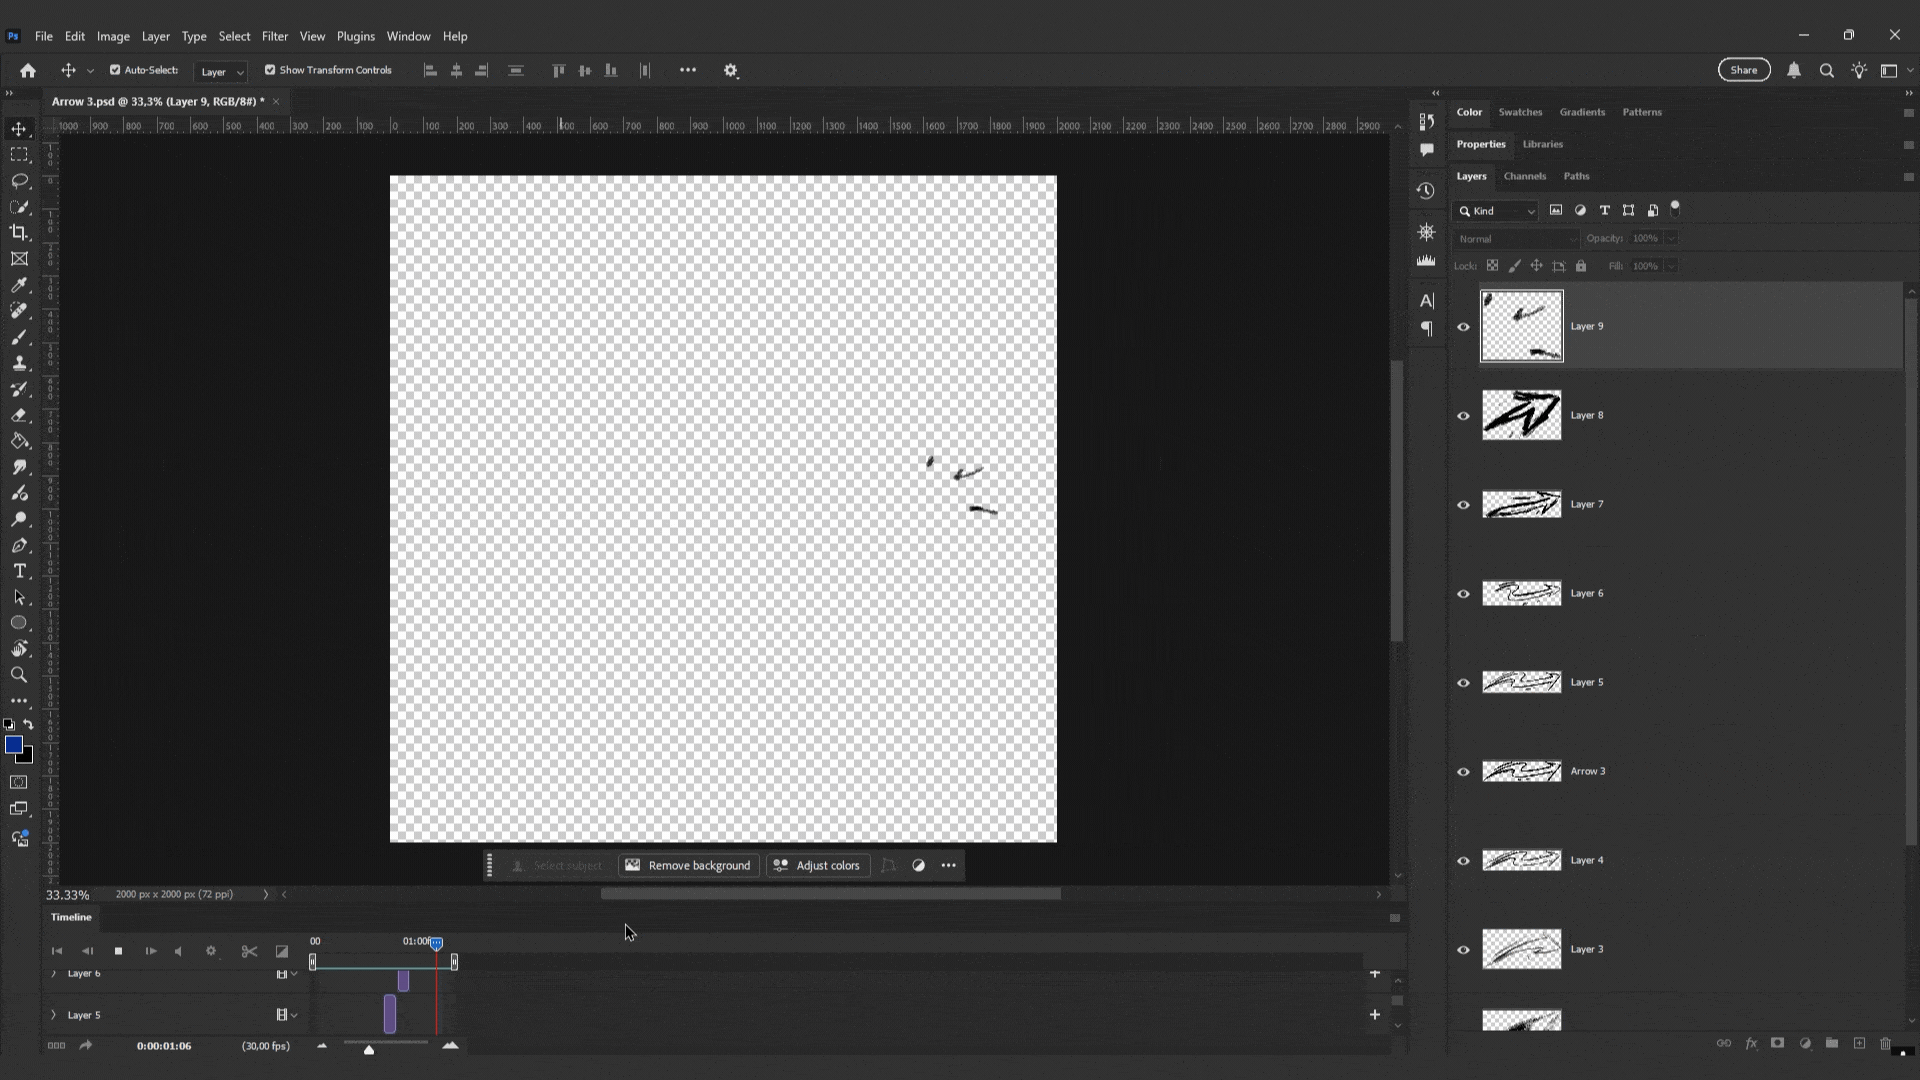Click the timeline split scissors icon
1920x1080 pixels.
click(249, 951)
